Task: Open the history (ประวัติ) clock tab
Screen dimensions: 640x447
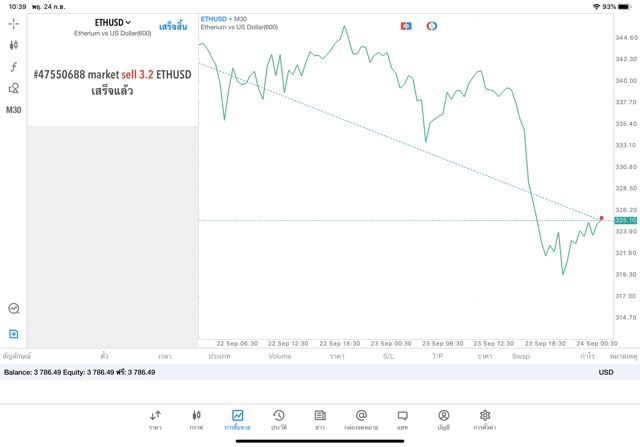Action: click(278, 419)
